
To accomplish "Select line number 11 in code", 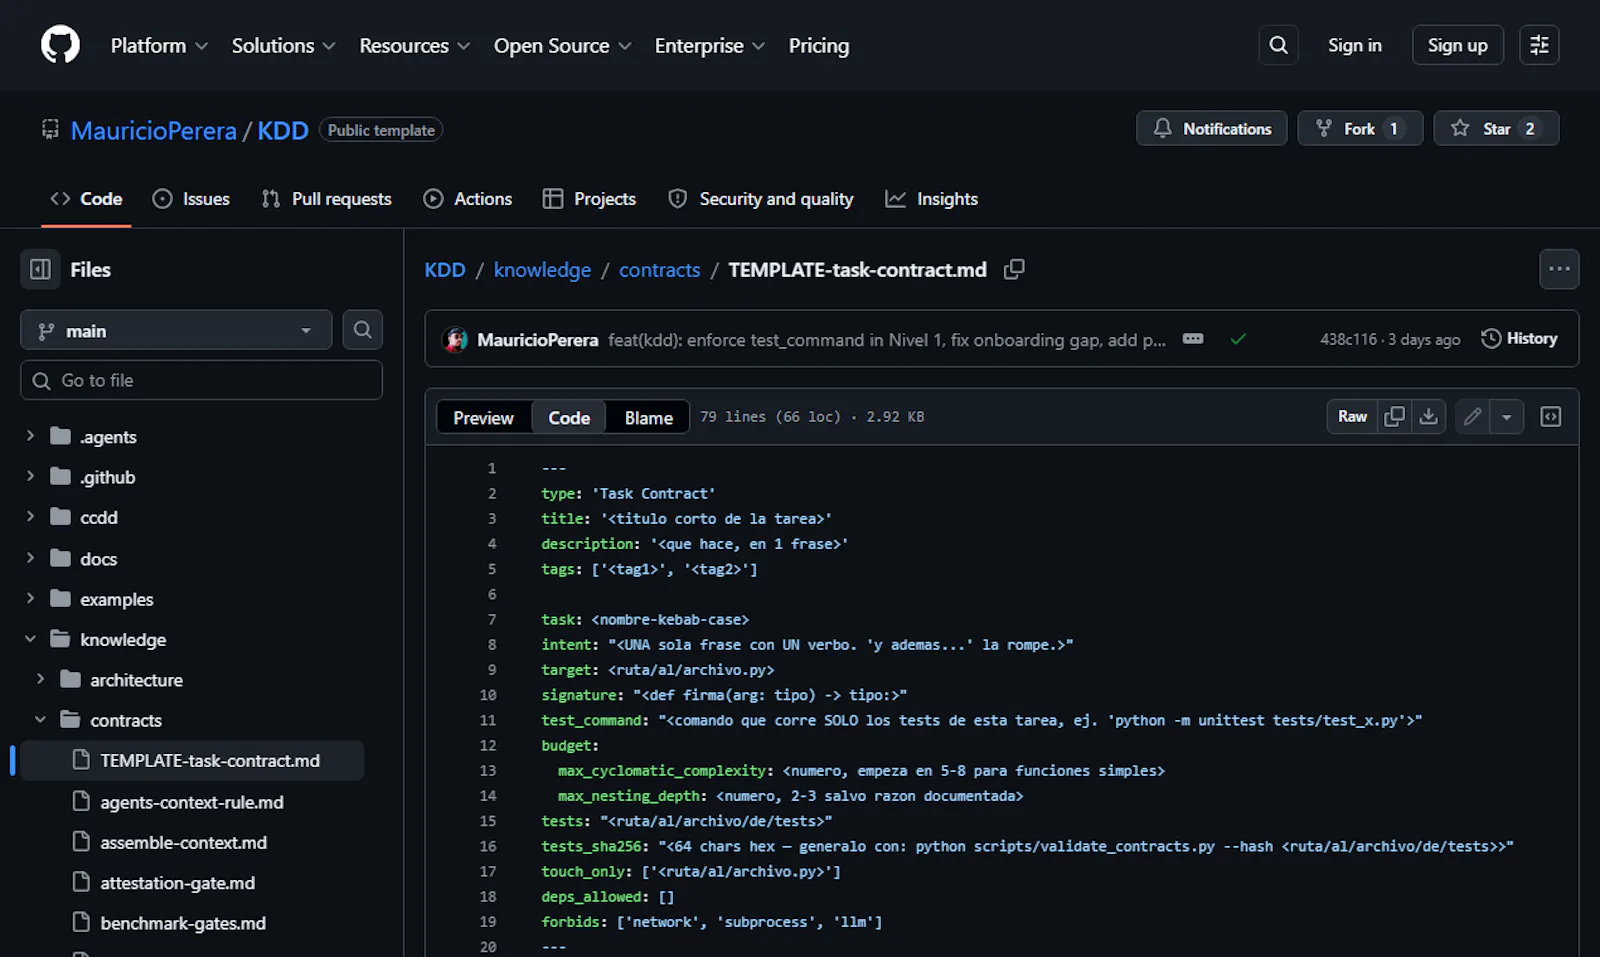I will point(488,720).
